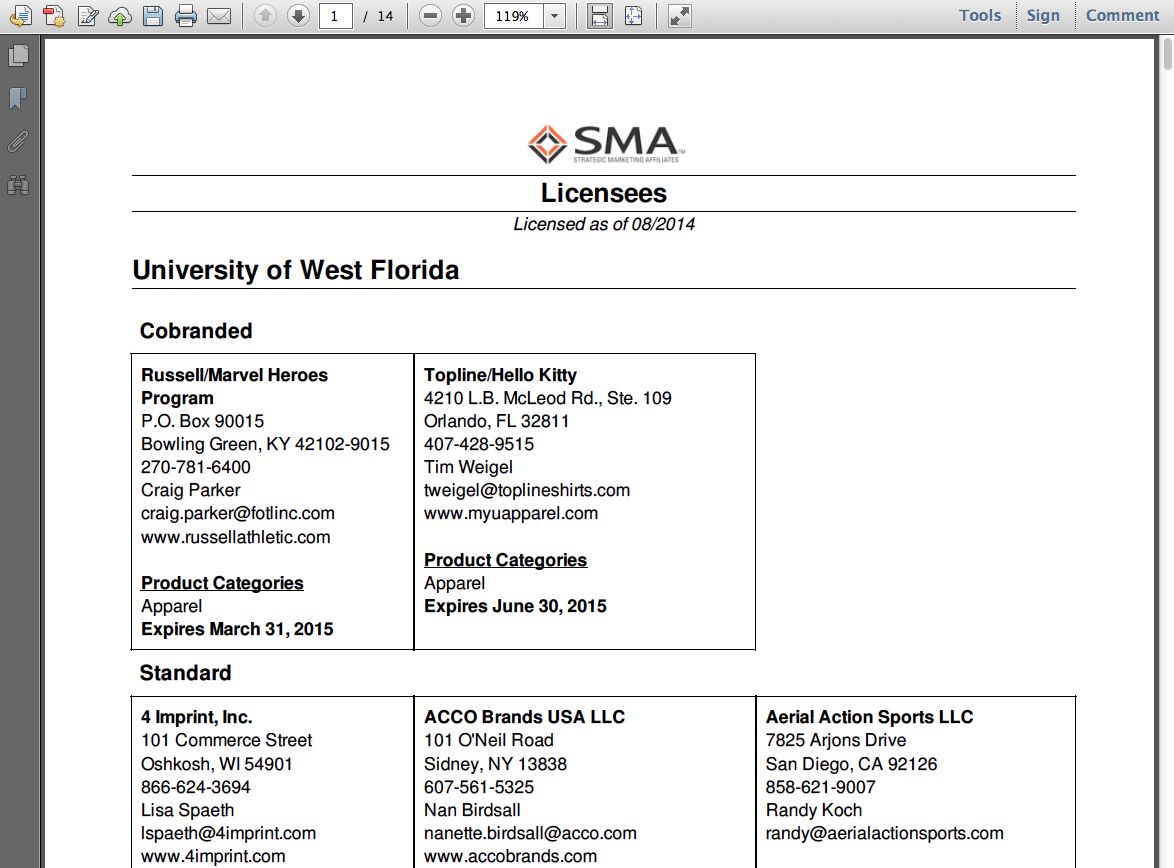Viewport: 1174px width, 868px height.
Task: Show the bookmarks panel
Action: [x=19, y=98]
